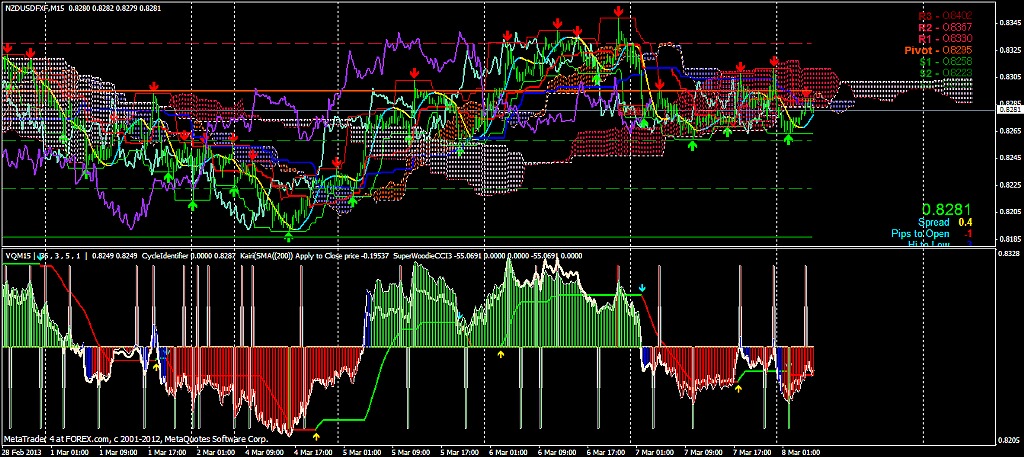Image resolution: width=1024 pixels, height=457 pixels.
Task: Click yellow up arrow at the indicator's lowest trough
Action: (x=317, y=436)
